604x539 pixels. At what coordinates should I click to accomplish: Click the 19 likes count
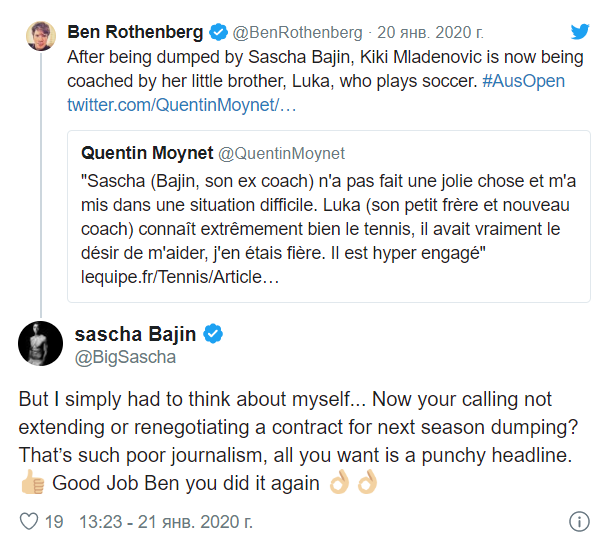(54, 521)
